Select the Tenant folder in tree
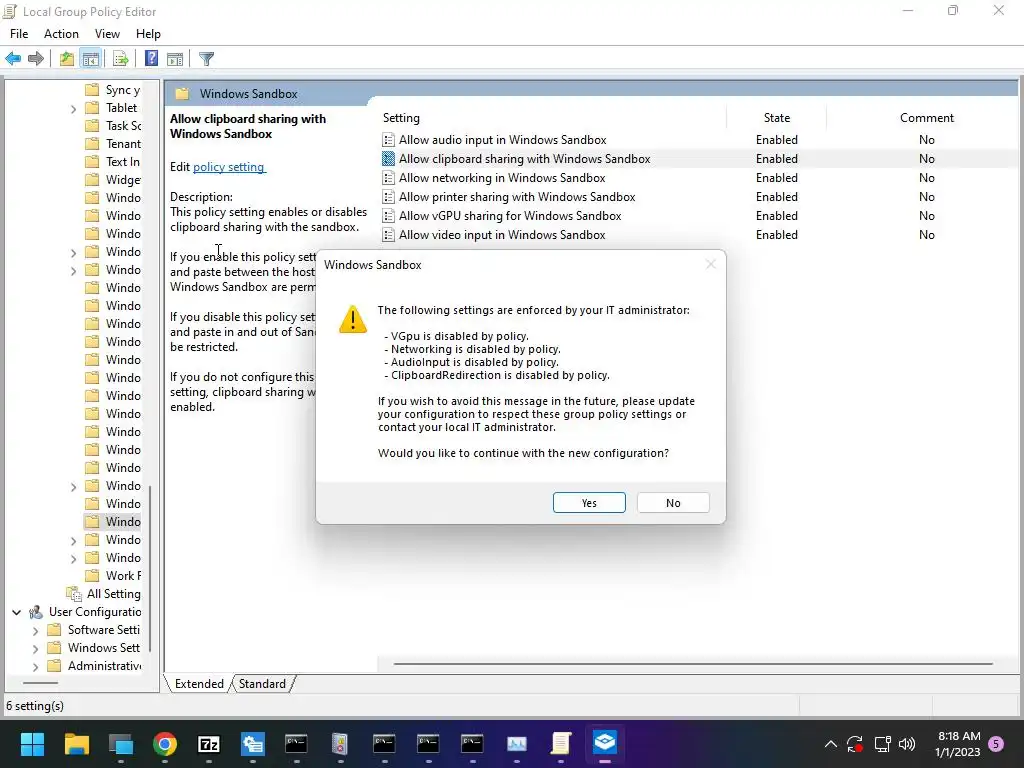Viewport: 1024px width, 768px height. [123, 144]
